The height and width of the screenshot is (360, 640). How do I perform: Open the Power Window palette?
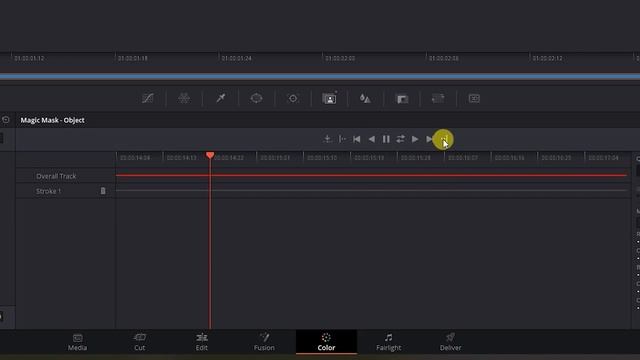tap(256, 98)
